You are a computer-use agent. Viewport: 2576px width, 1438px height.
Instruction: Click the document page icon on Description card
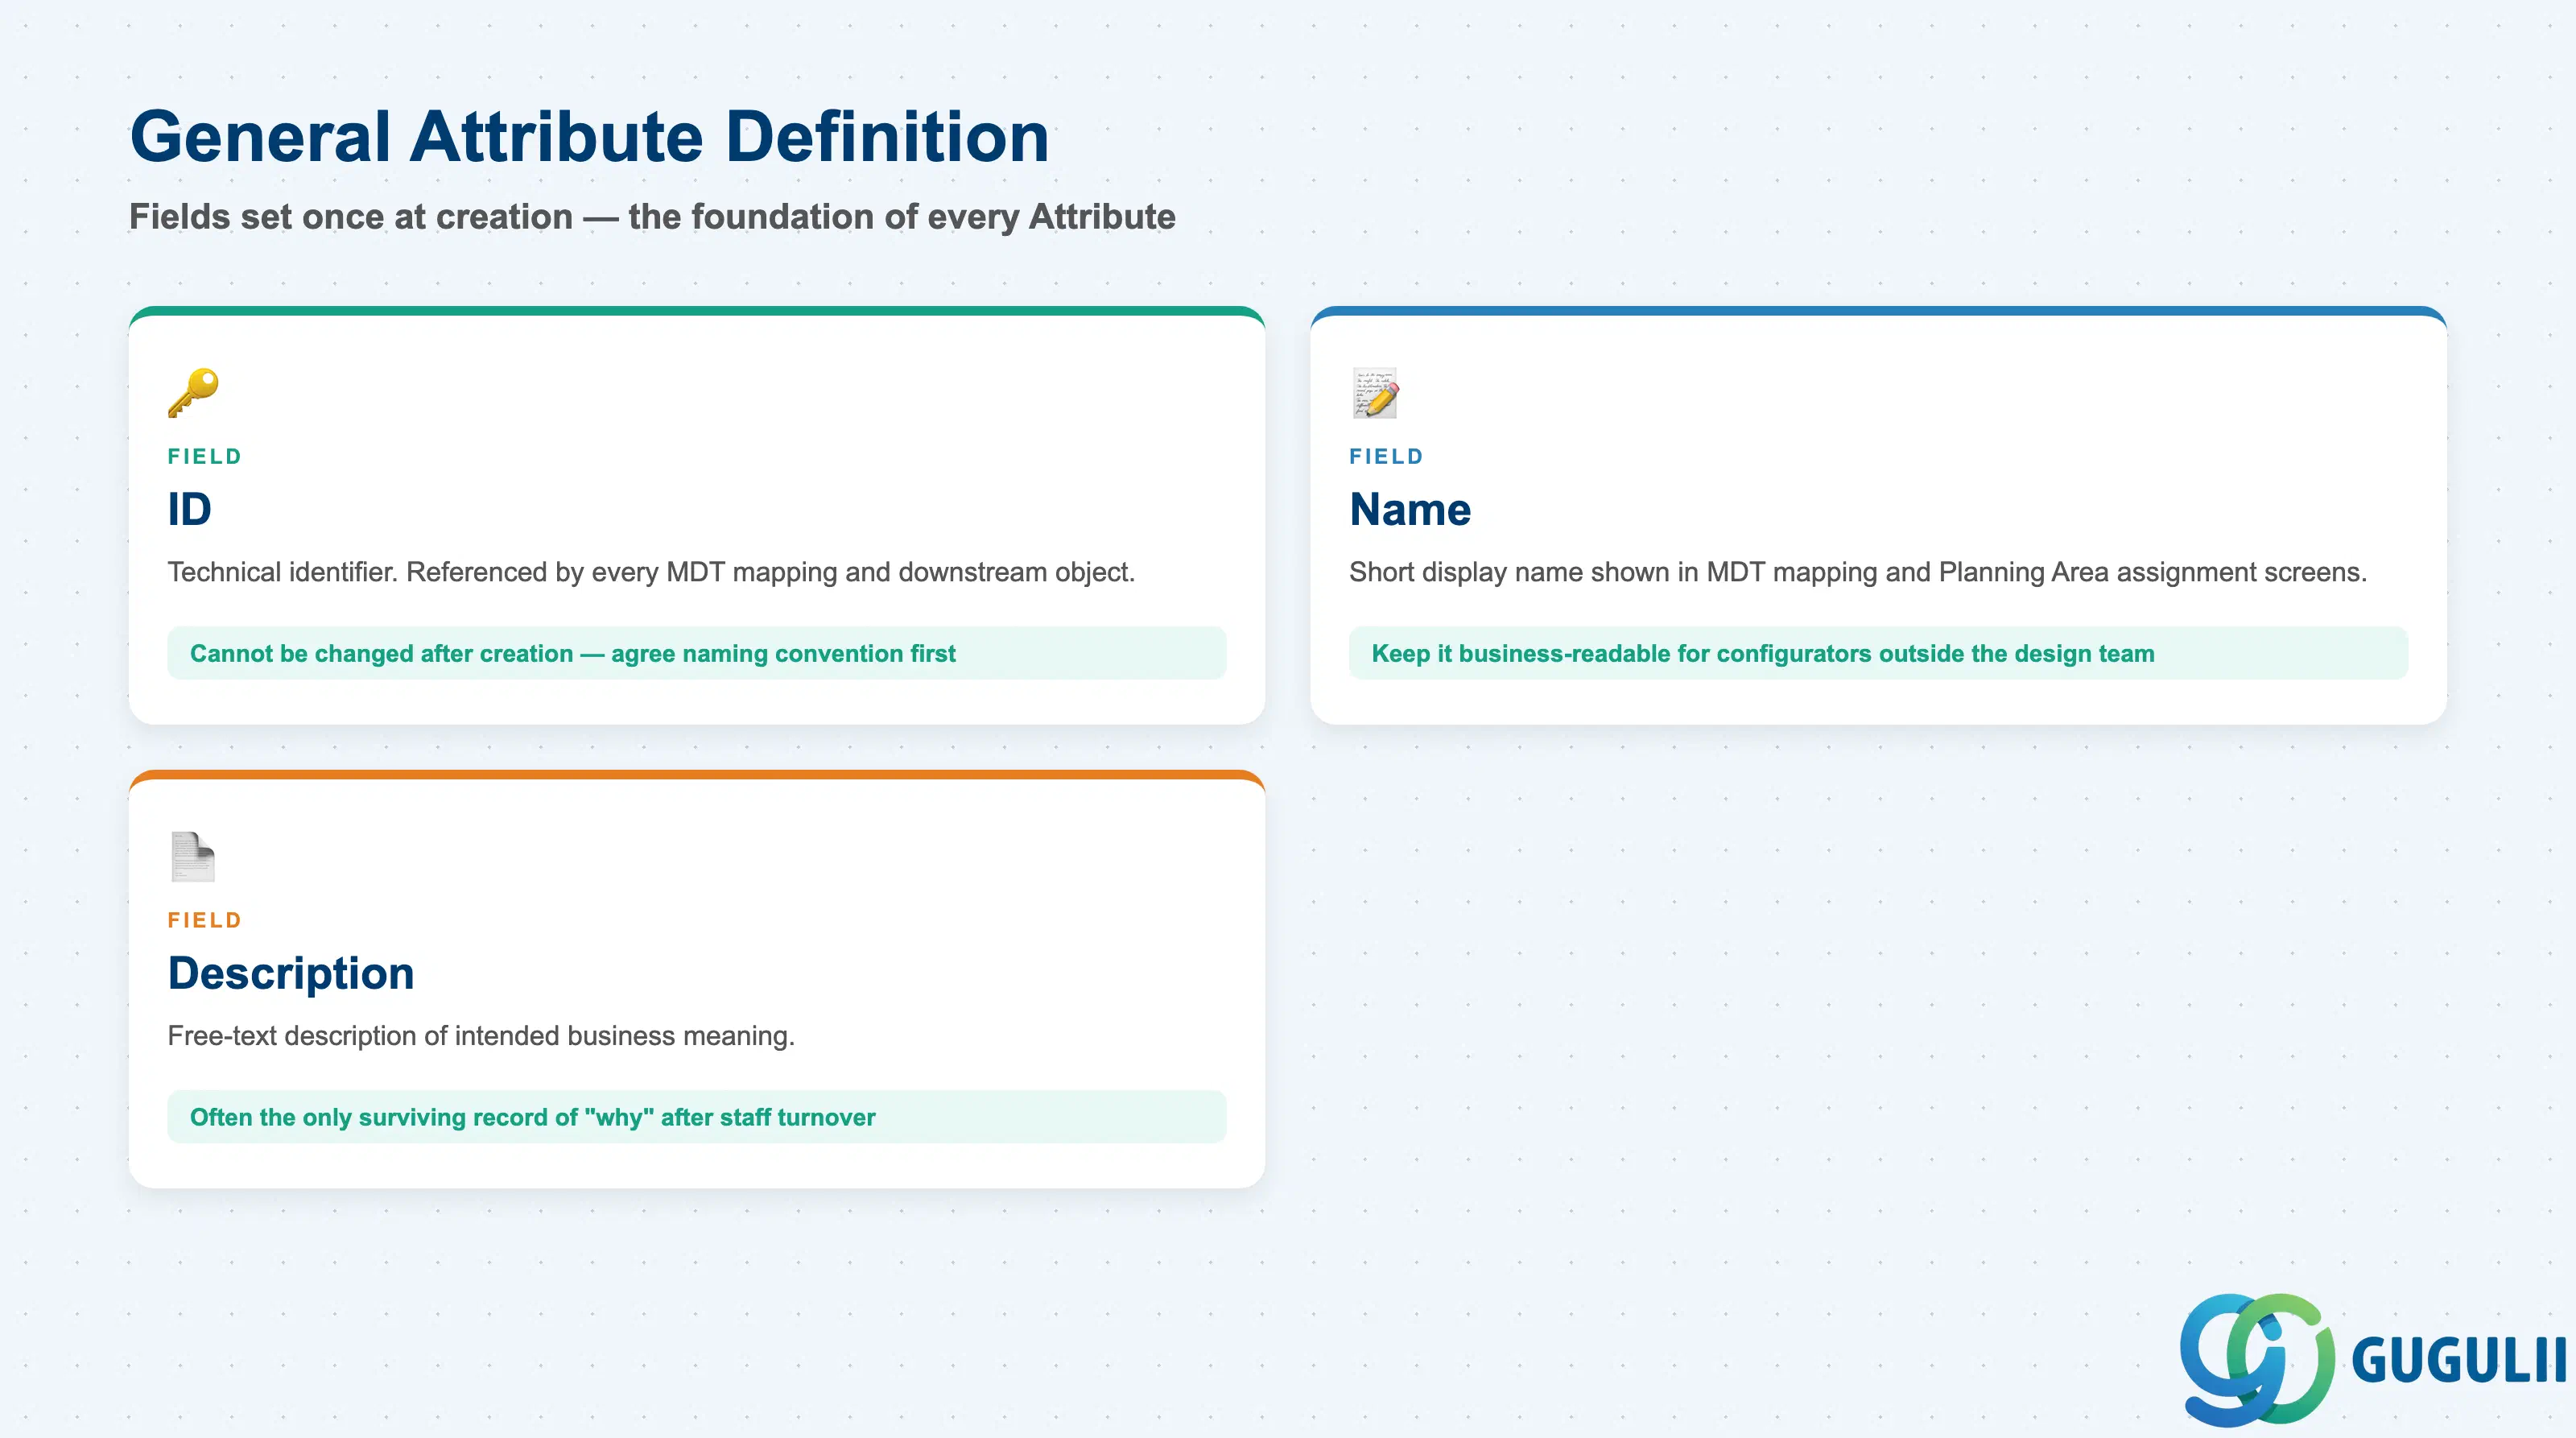[x=193, y=857]
